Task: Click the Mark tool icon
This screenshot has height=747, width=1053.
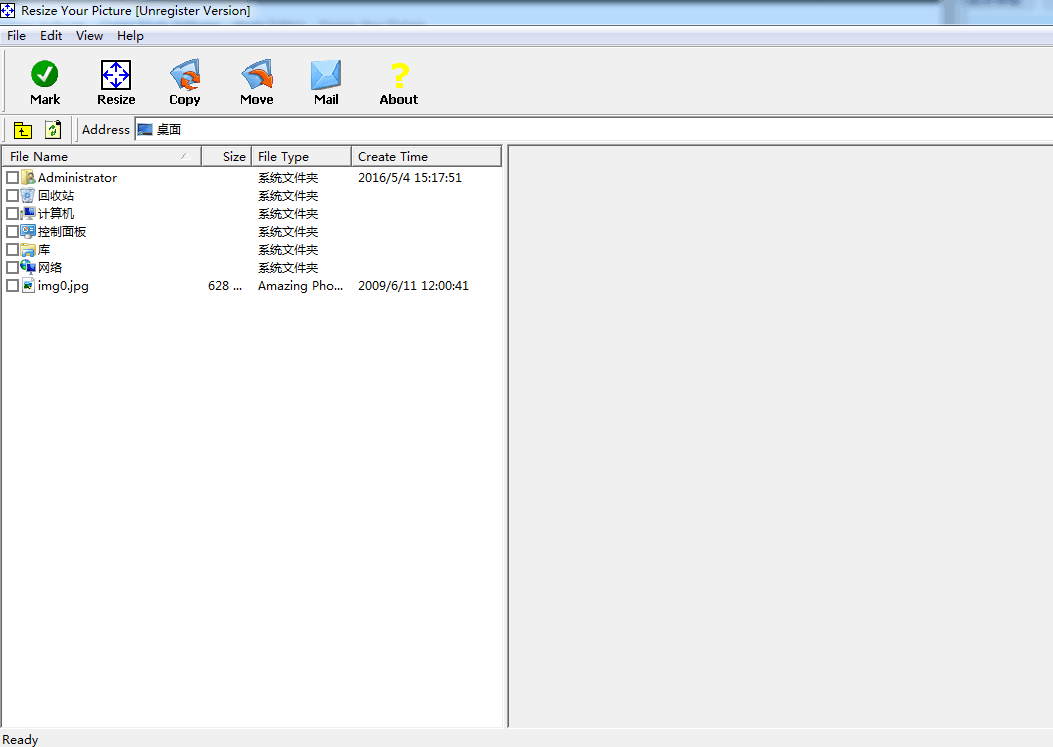Action: click(44, 72)
